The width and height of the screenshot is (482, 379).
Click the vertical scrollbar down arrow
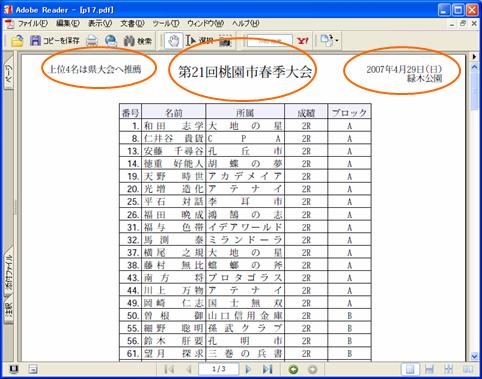click(474, 356)
